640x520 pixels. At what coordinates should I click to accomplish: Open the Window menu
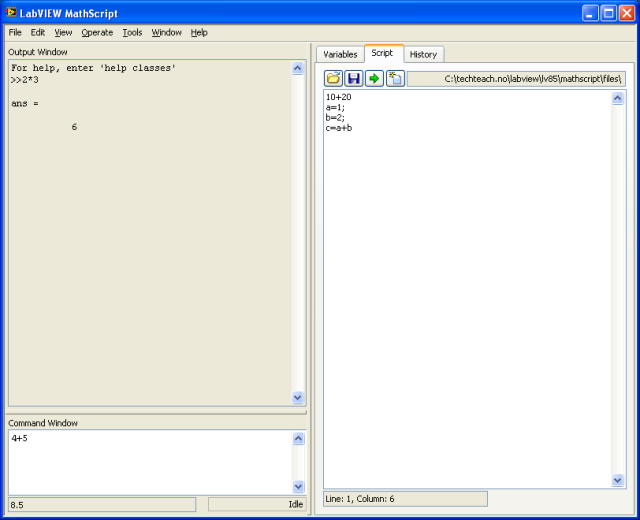[167, 33]
